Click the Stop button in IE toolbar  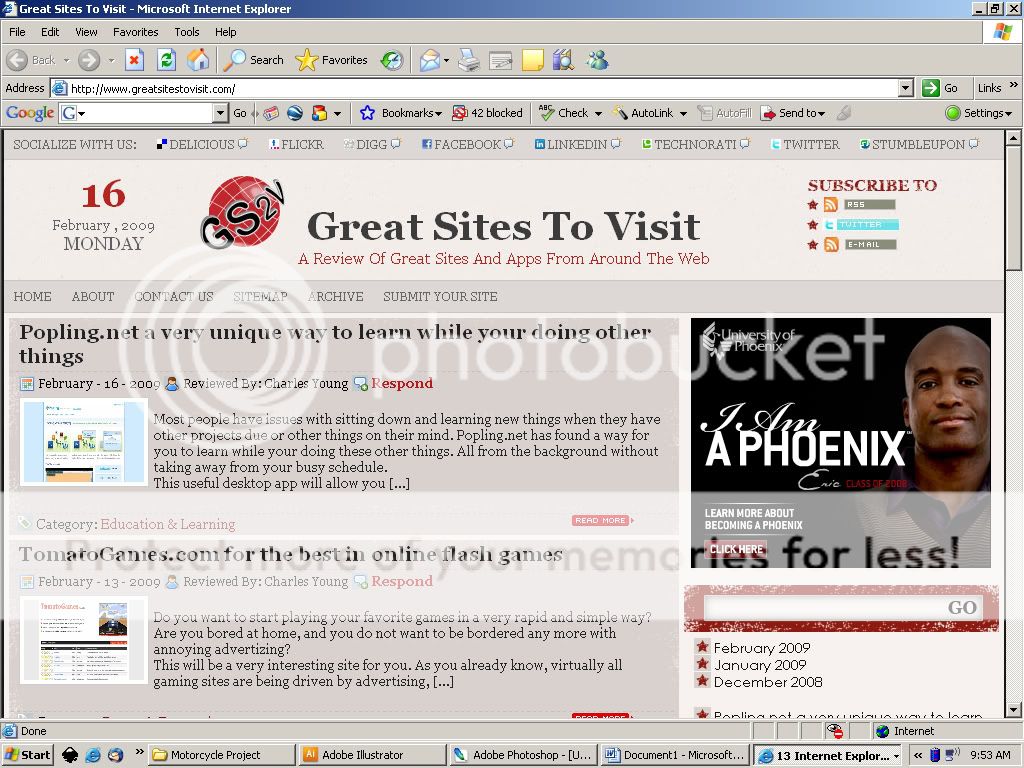(134, 61)
